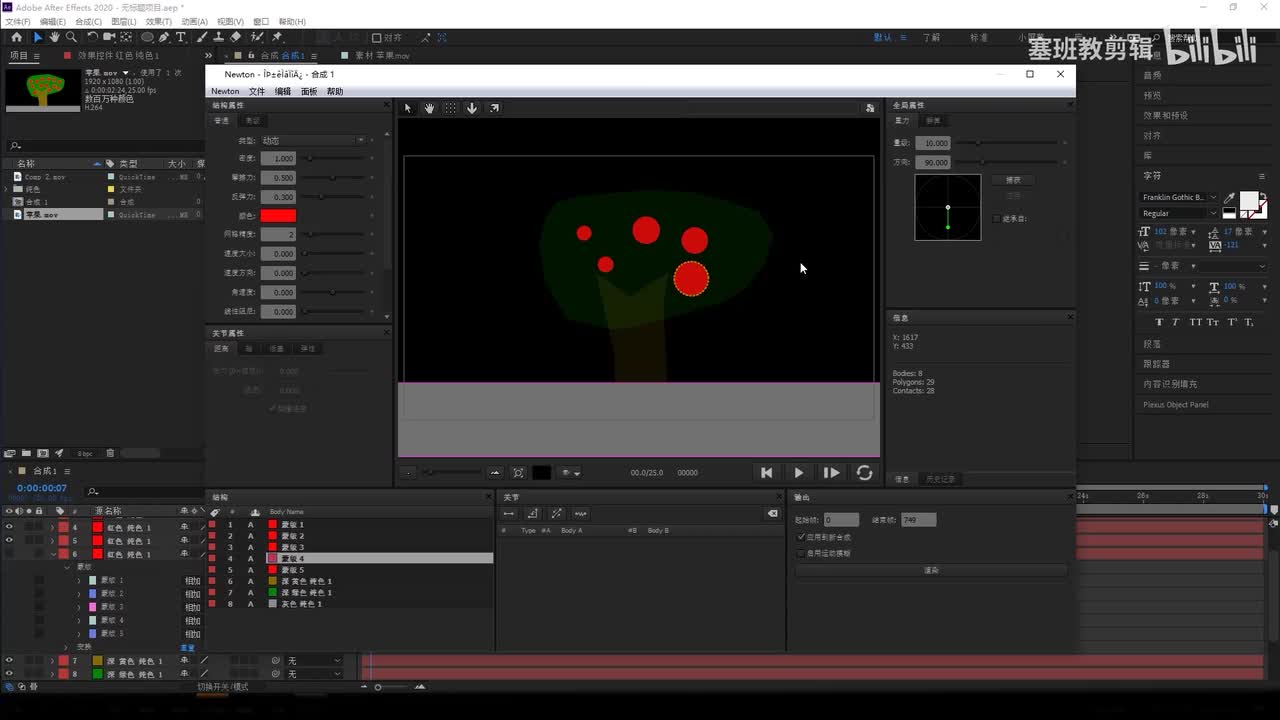Click the 渲染 button in output panel
This screenshot has width=1280, height=720.
click(x=931, y=571)
